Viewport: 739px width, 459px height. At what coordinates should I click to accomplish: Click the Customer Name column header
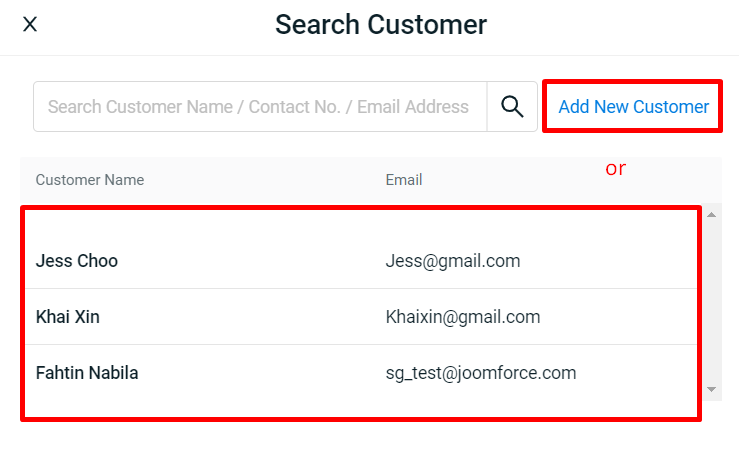[x=90, y=180]
